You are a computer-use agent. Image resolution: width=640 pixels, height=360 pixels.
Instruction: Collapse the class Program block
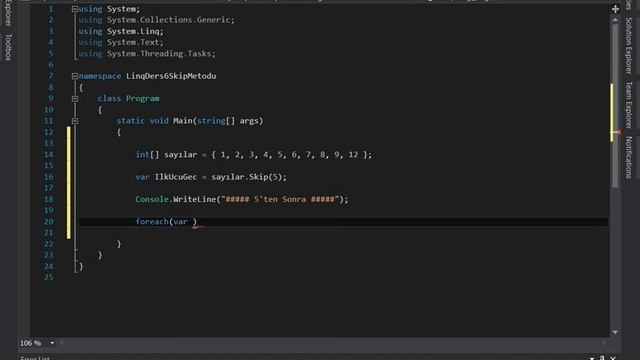pyautogui.click(x=75, y=99)
